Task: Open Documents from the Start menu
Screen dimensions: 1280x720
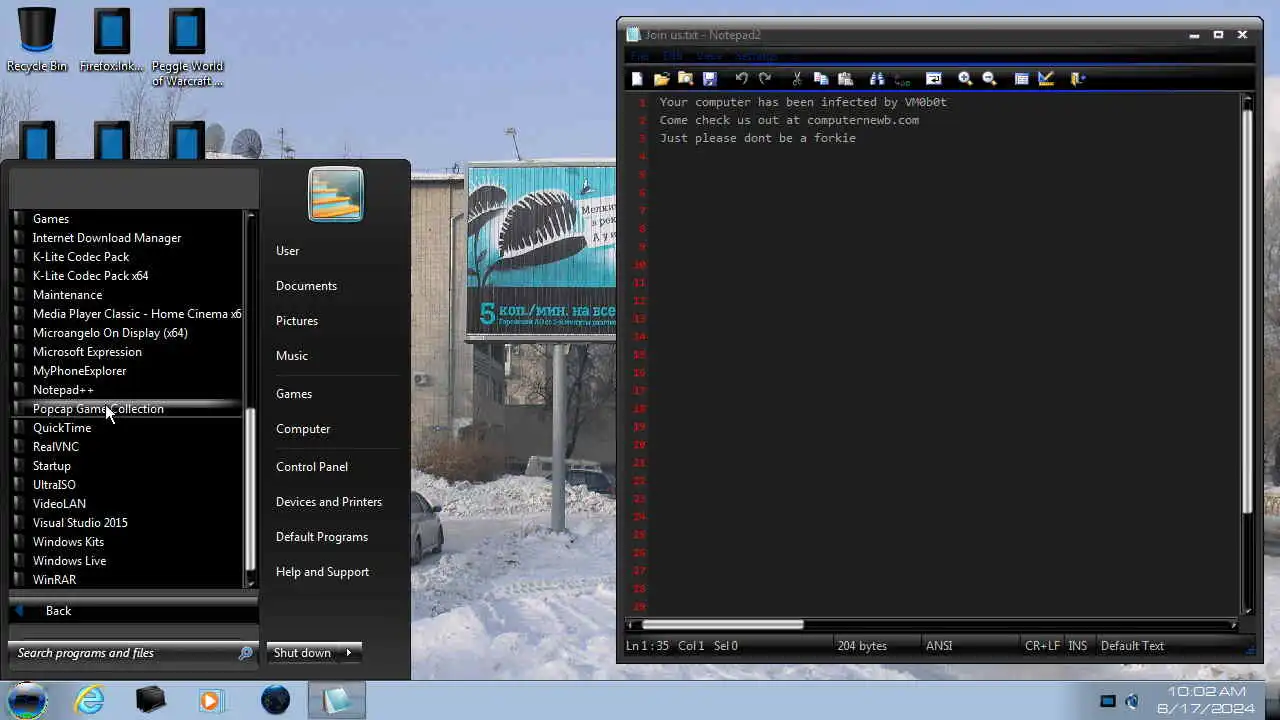Action: point(306,286)
